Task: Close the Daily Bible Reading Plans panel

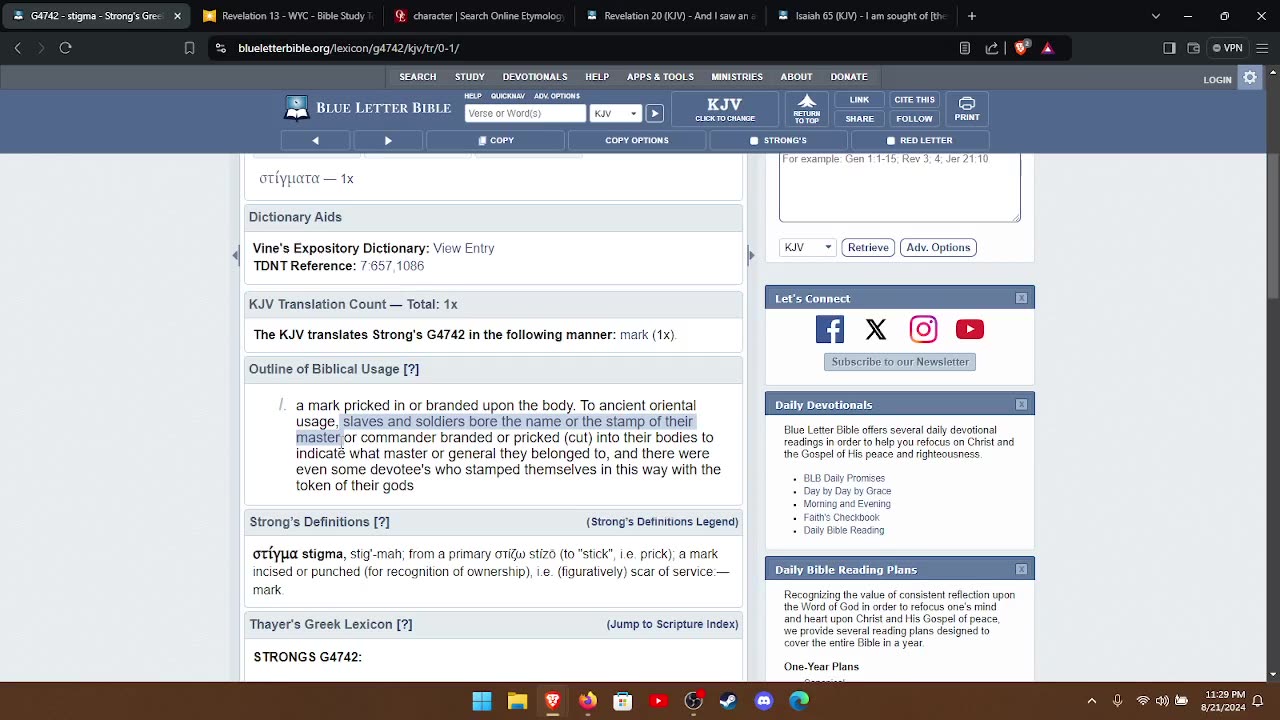Action: [1021, 569]
